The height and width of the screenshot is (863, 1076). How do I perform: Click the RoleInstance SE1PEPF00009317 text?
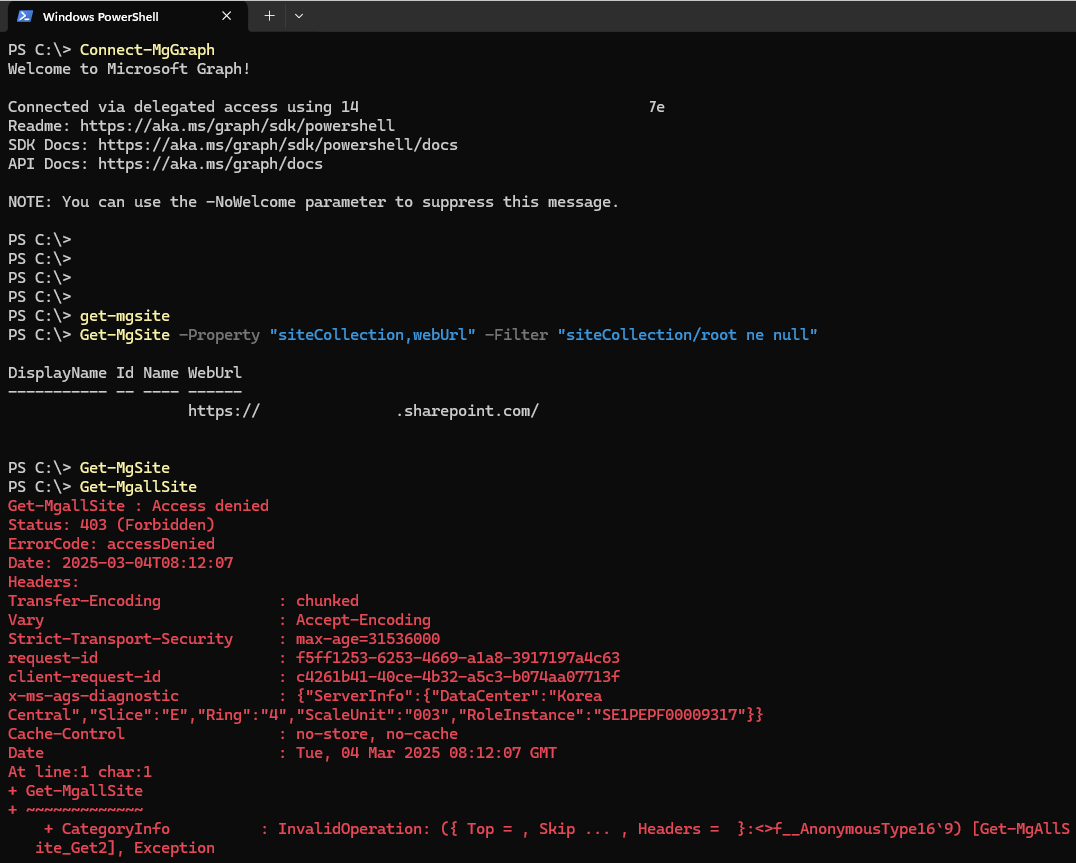coord(603,715)
